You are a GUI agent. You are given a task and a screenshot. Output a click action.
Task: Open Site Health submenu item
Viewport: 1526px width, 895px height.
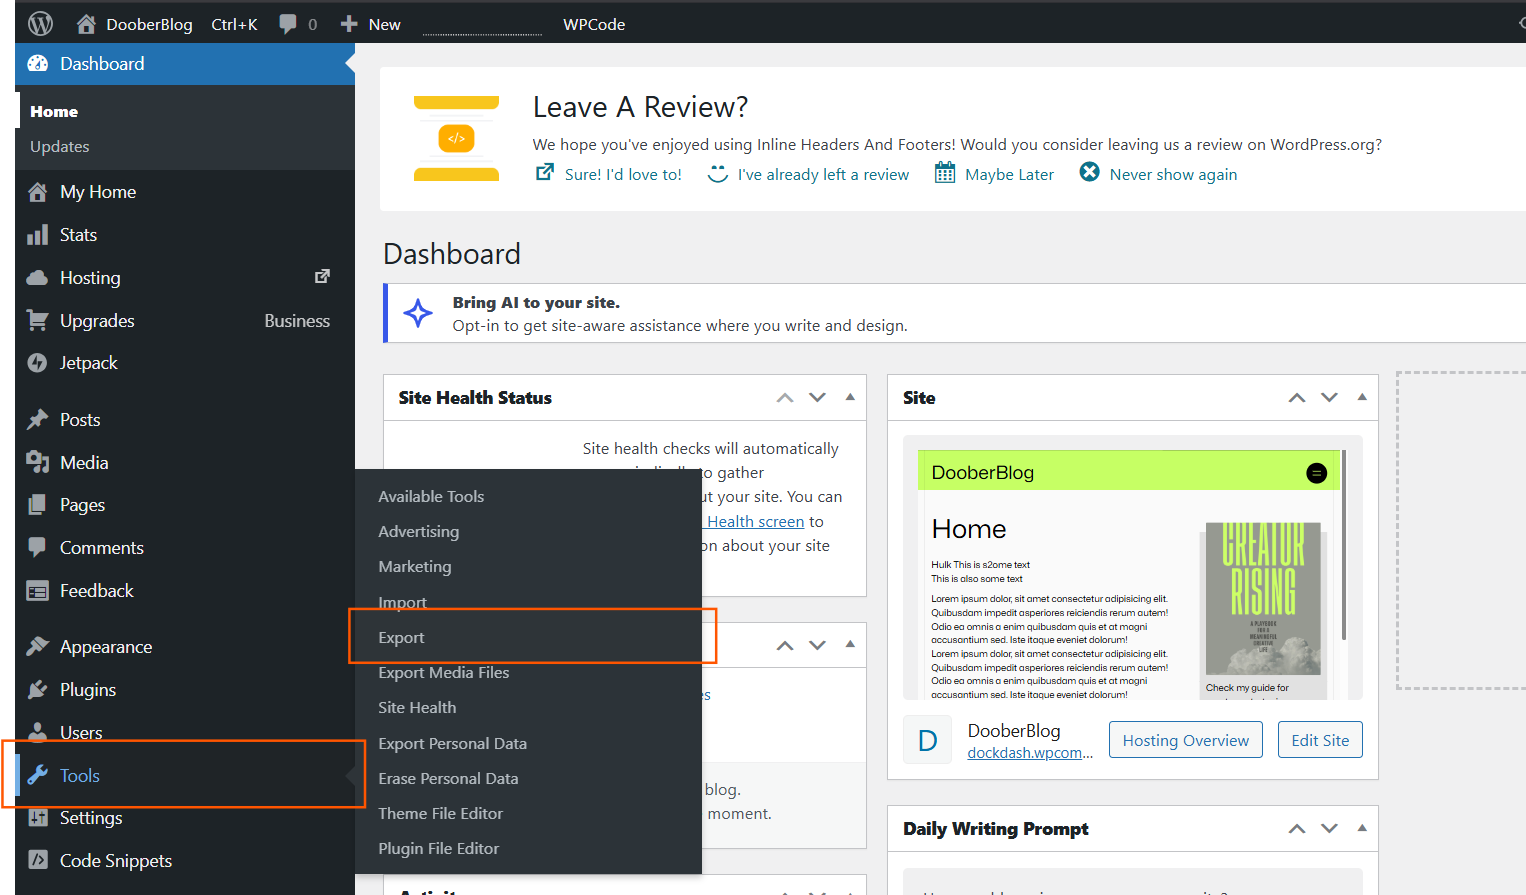coord(417,708)
